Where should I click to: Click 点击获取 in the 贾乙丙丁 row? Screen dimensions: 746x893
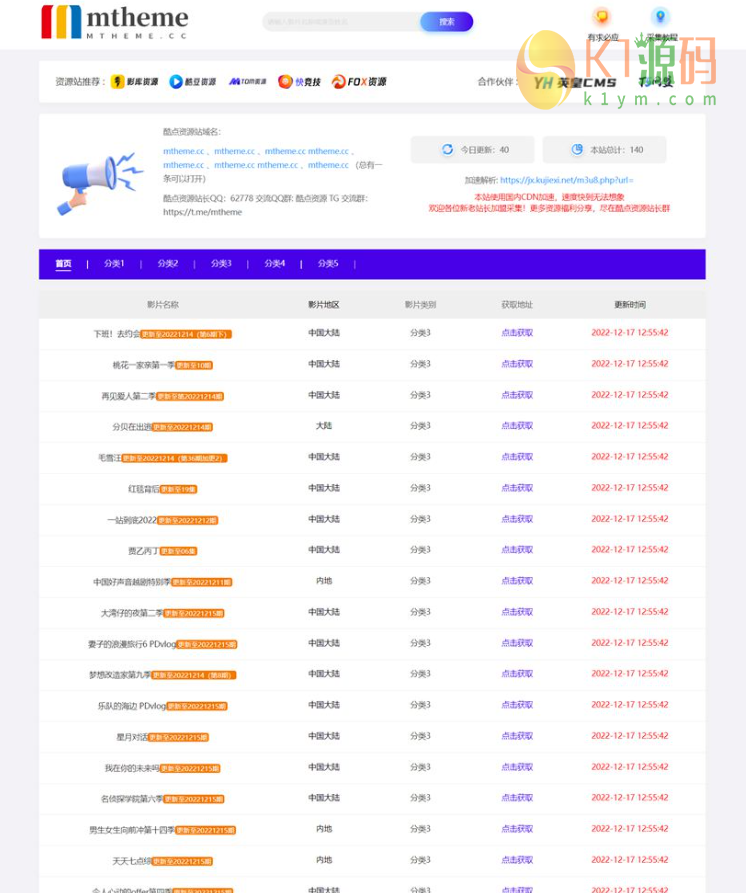[517, 550]
